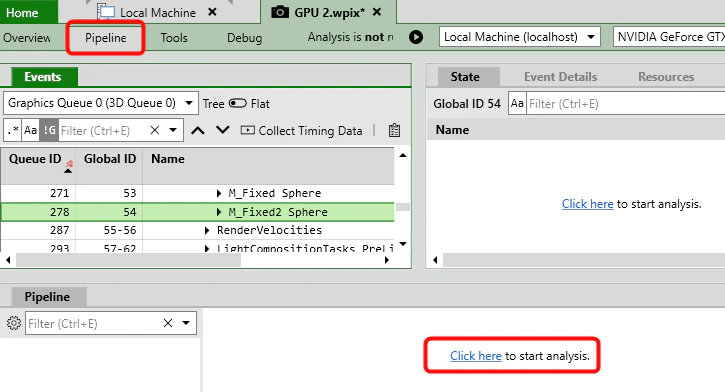Click the clipboard copy icon

394,130
